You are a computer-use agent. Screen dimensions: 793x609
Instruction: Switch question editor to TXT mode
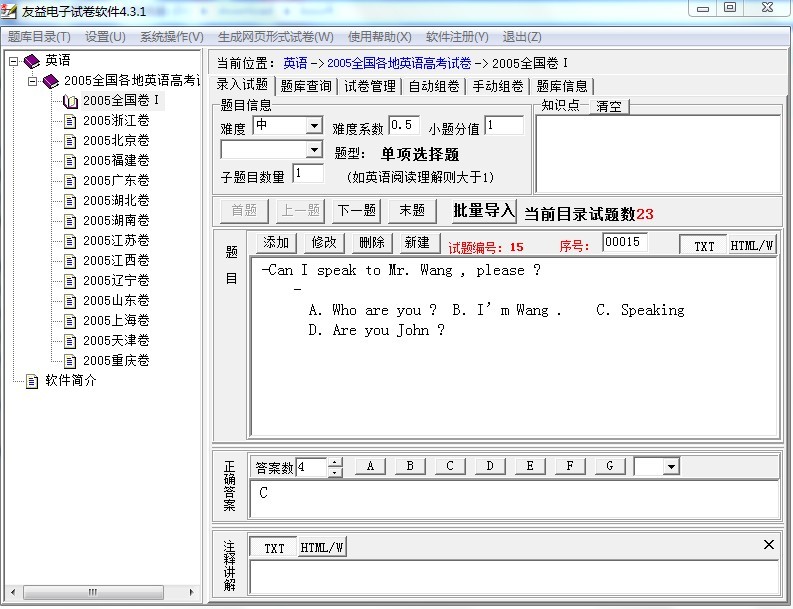point(703,246)
